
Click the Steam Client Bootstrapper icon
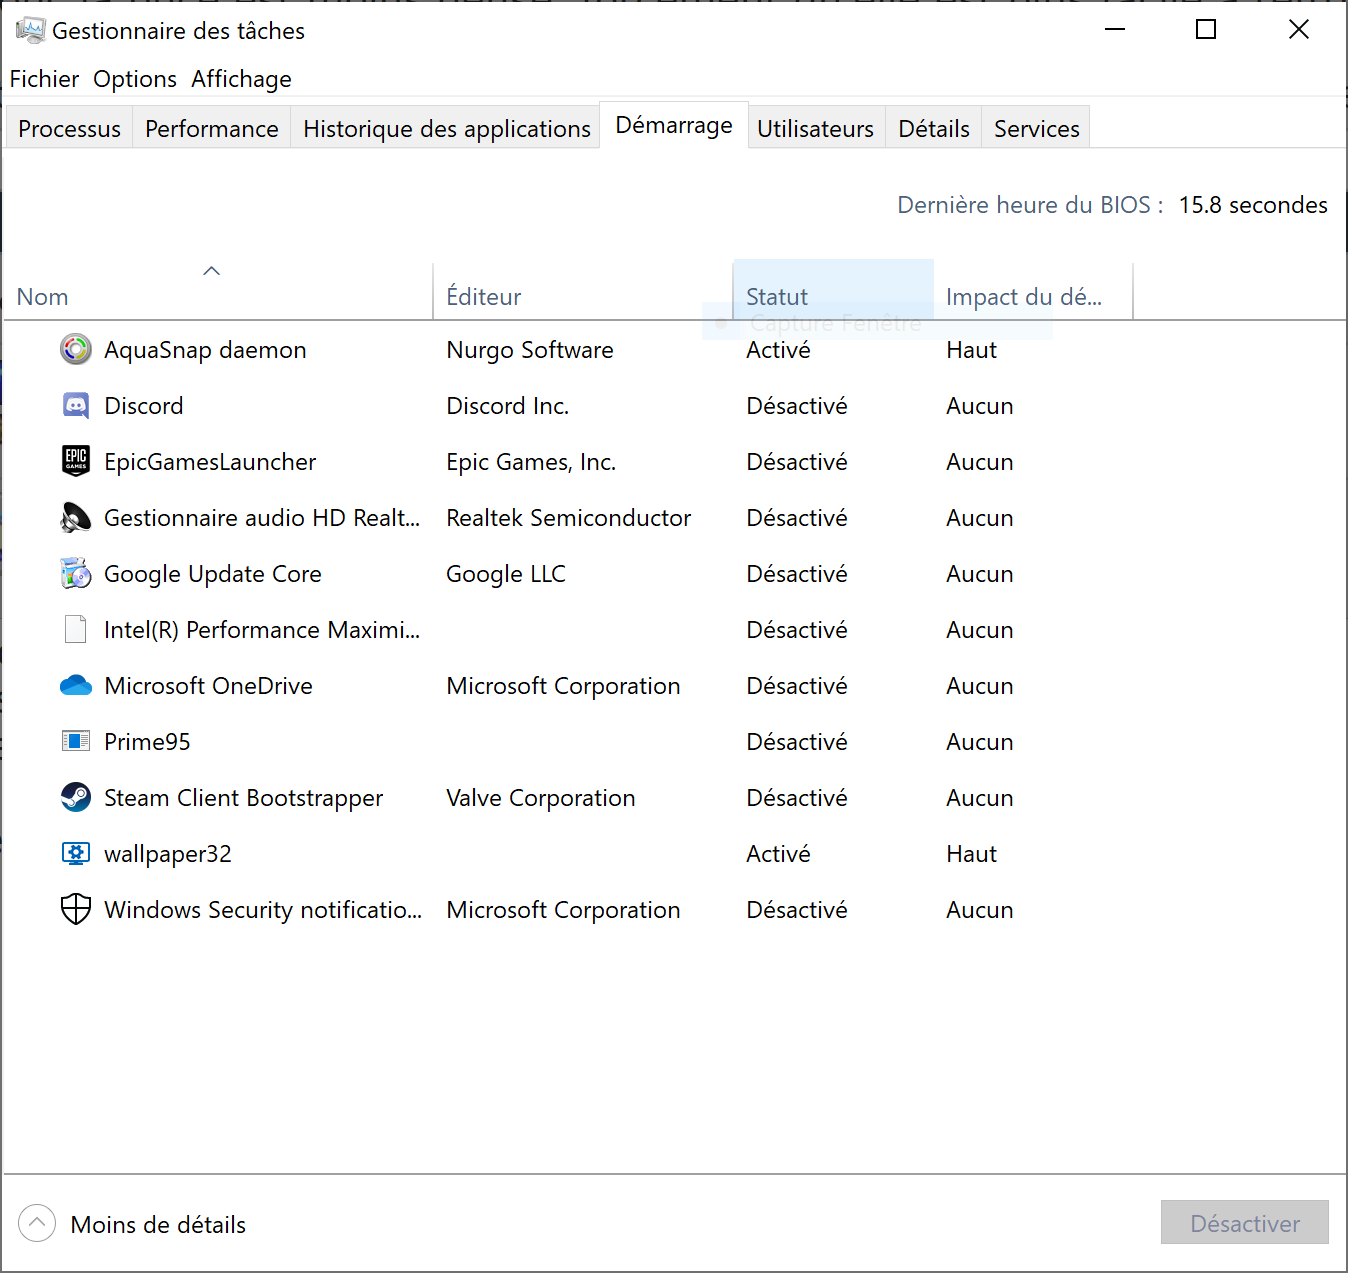coord(76,797)
